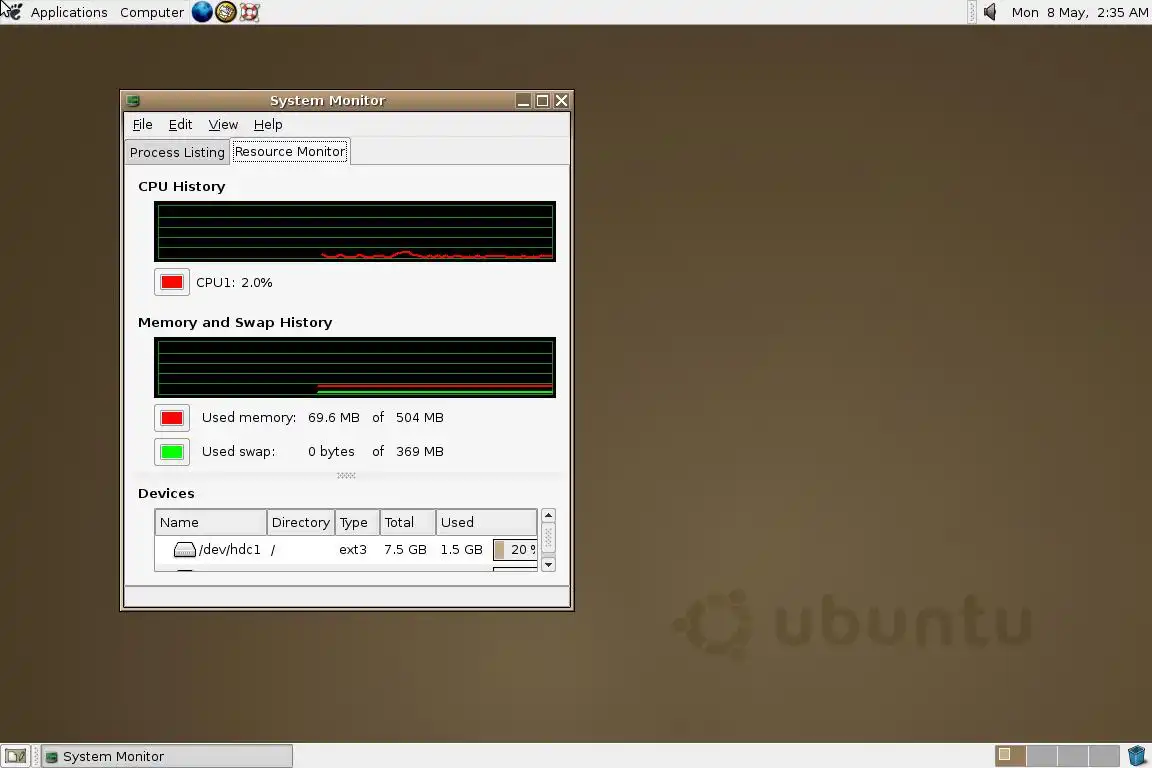1152x768 pixels.
Task: Sort devices by Used column
Action: pos(486,523)
